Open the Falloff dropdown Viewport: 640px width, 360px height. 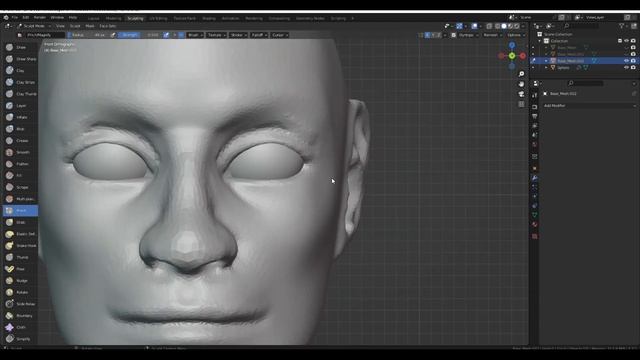pyautogui.click(x=259, y=35)
